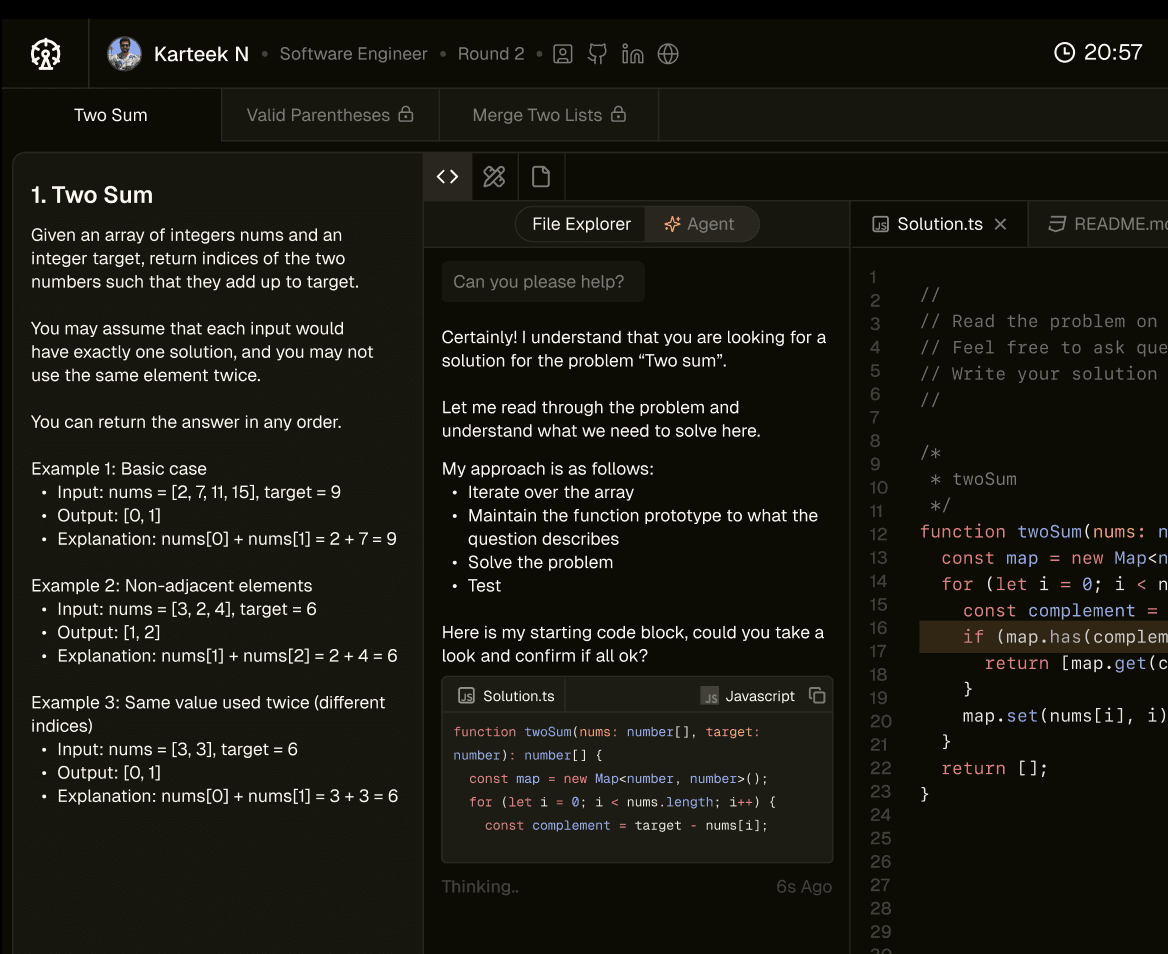Close the Solution.ts tab

tap(1000, 224)
